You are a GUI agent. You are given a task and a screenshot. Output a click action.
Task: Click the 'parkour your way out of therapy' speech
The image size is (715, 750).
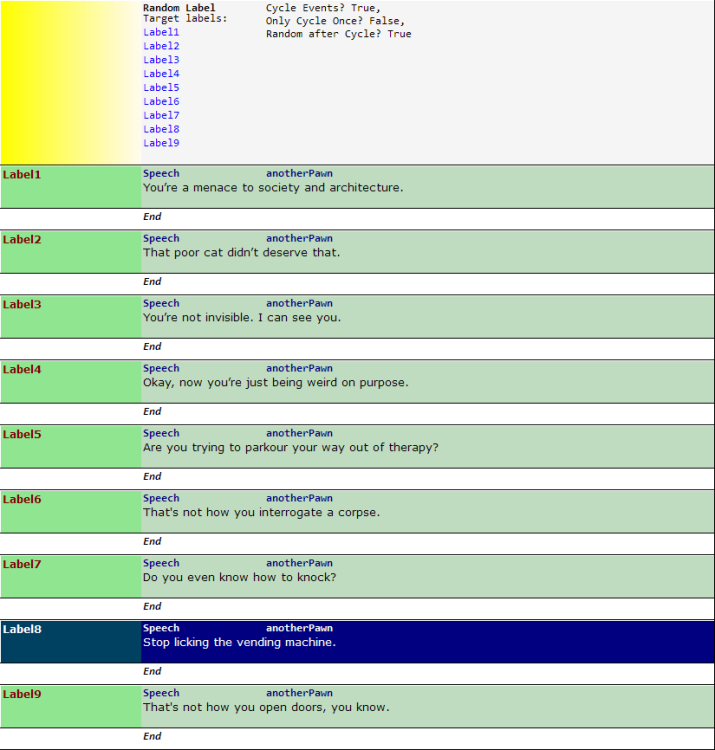point(290,448)
